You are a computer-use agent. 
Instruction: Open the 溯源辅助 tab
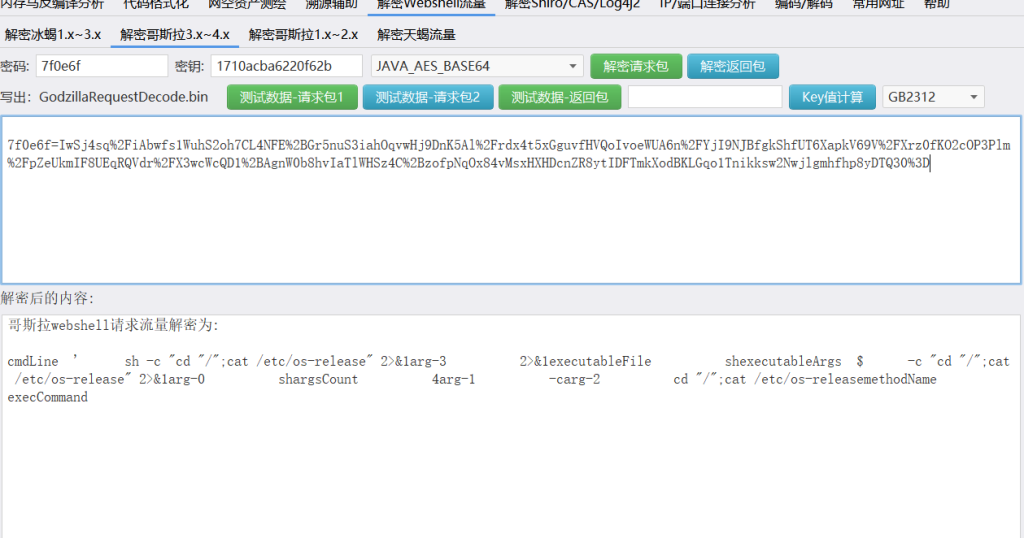coord(330,5)
